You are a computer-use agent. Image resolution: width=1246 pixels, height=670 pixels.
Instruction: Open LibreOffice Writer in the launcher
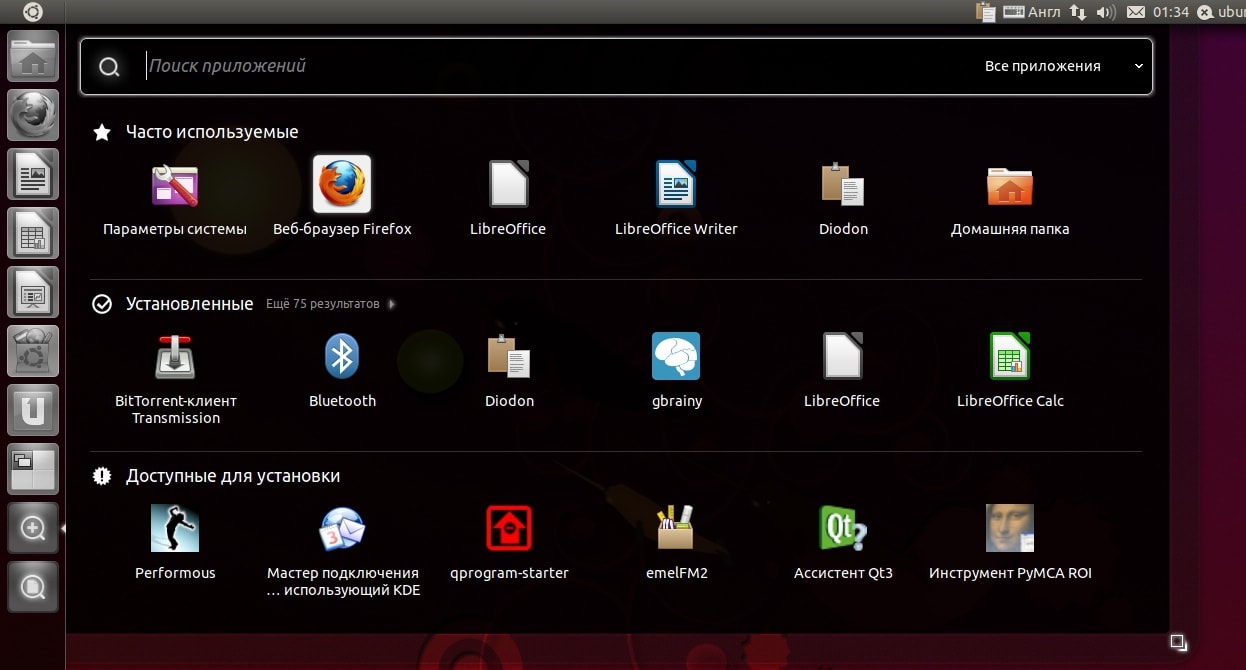(x=34, y=175)
